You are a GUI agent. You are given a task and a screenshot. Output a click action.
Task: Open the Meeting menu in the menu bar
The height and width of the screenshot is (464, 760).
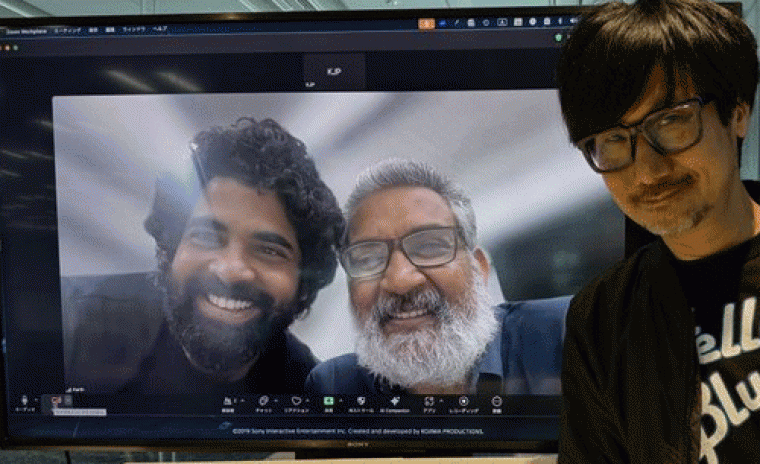[x=68, y=30]
